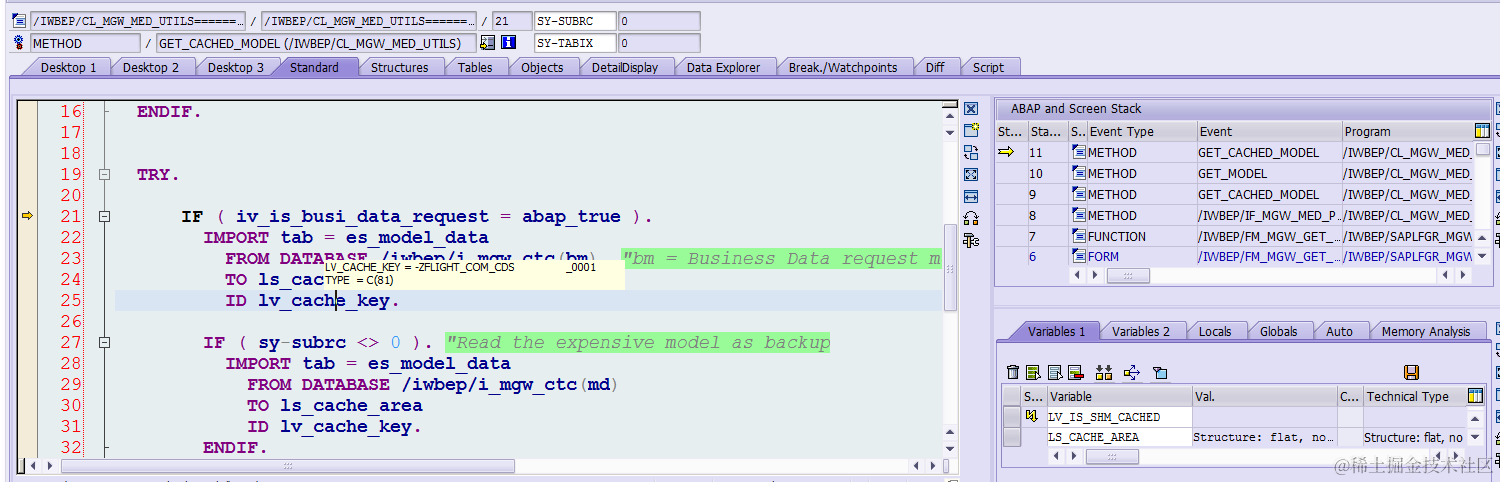Click the SY-TABIX field in the header
Screen dimensions: 1500x482
574,43
